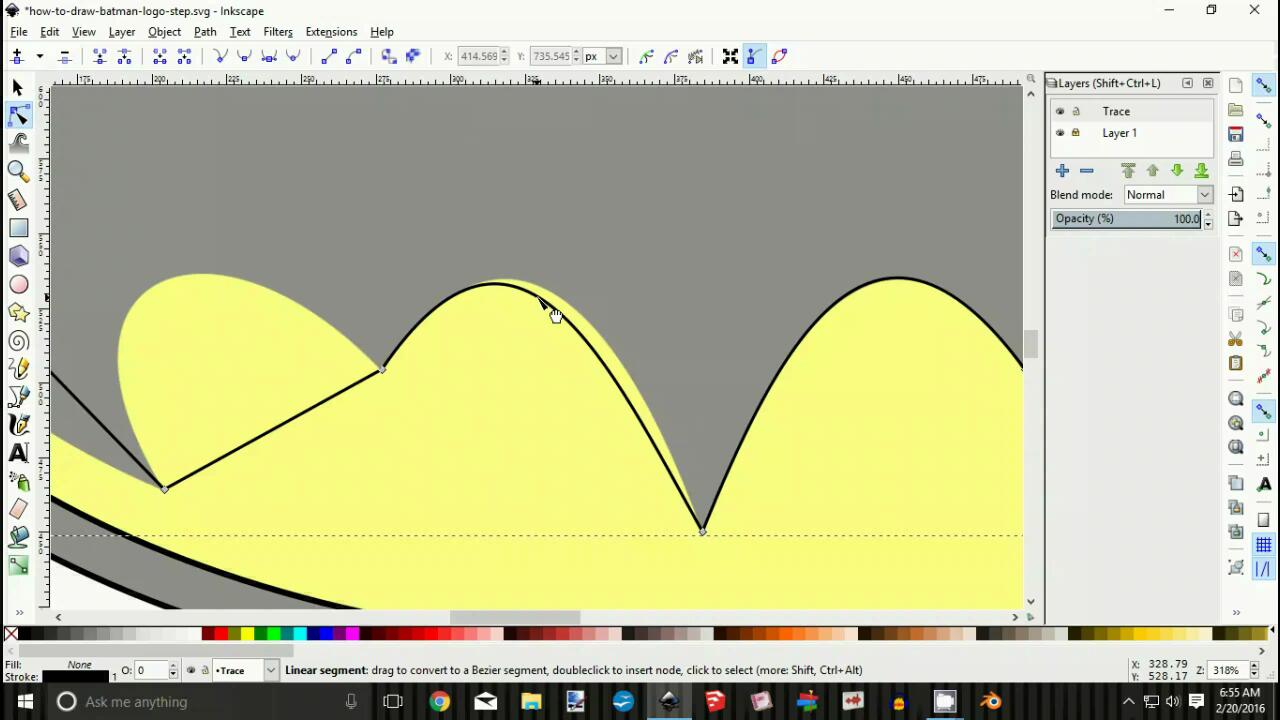
Task: Select the Text tool
Action: tap(18, 453)
